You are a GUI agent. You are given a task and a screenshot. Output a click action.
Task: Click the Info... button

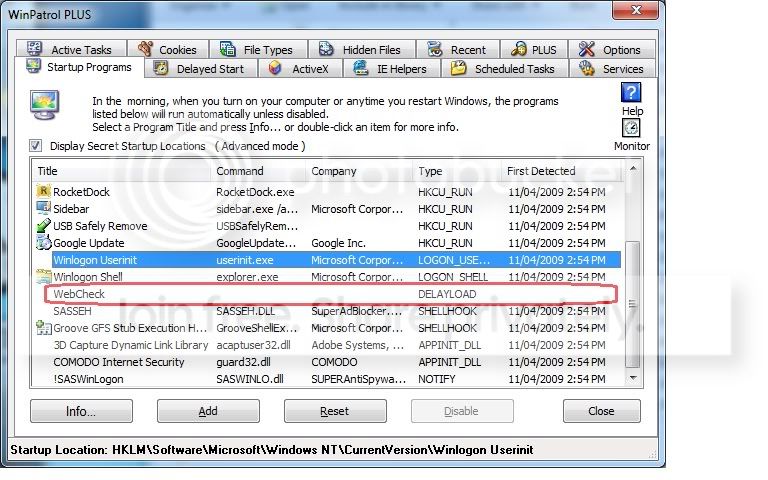[81, 411]
